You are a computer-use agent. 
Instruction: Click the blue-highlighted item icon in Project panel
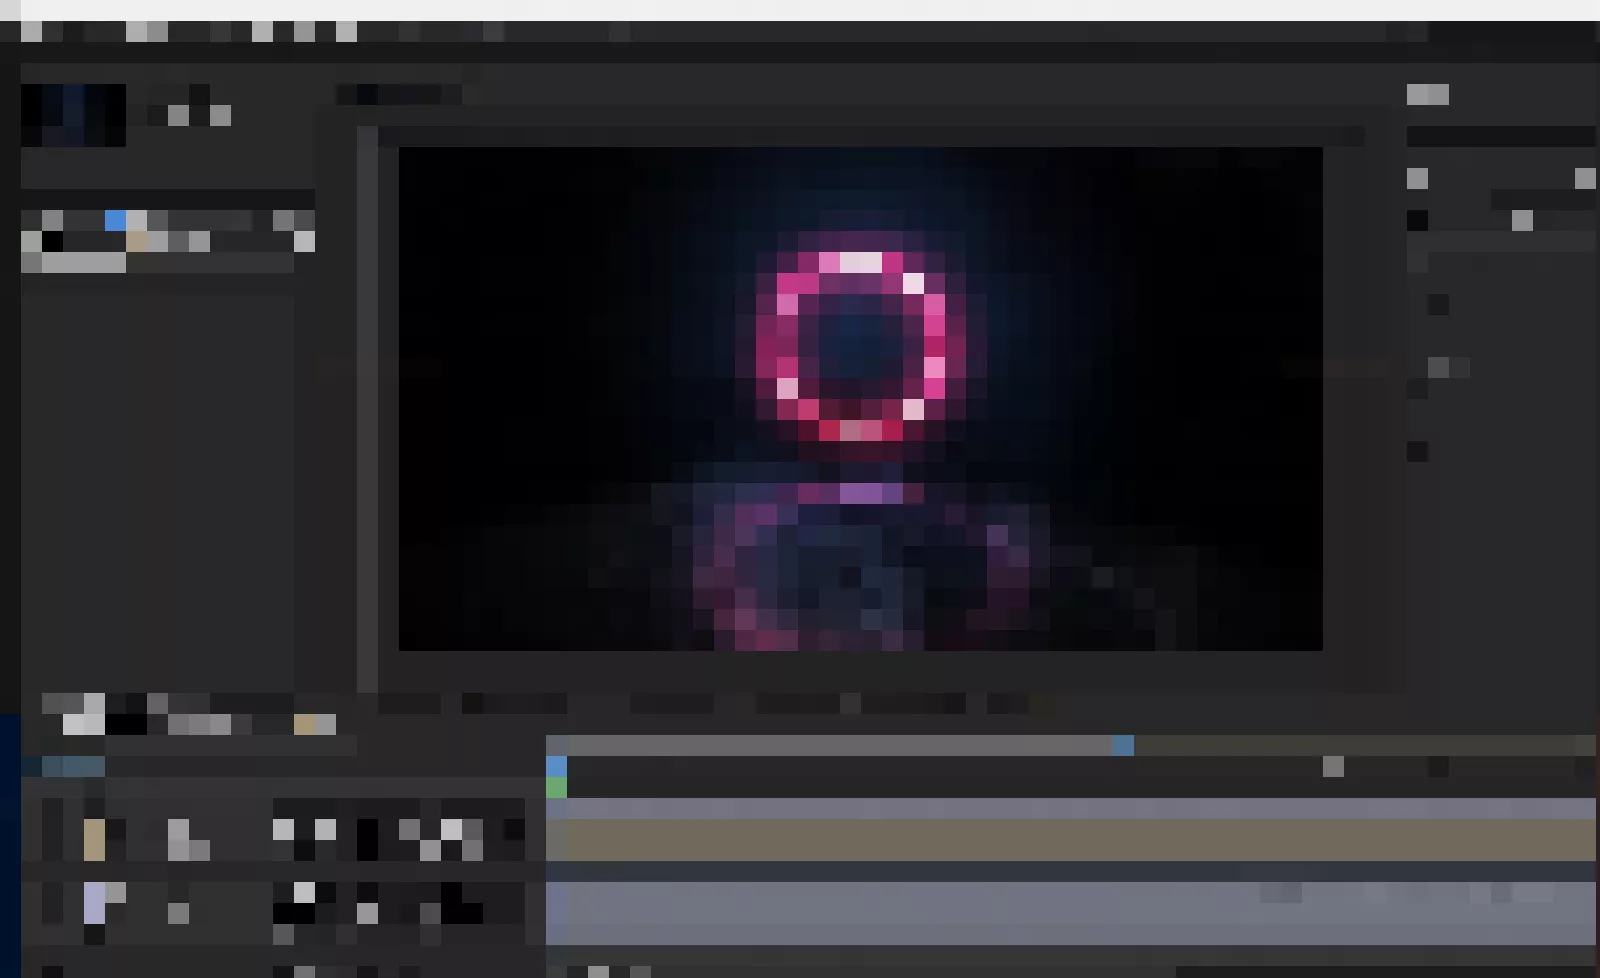116,220
